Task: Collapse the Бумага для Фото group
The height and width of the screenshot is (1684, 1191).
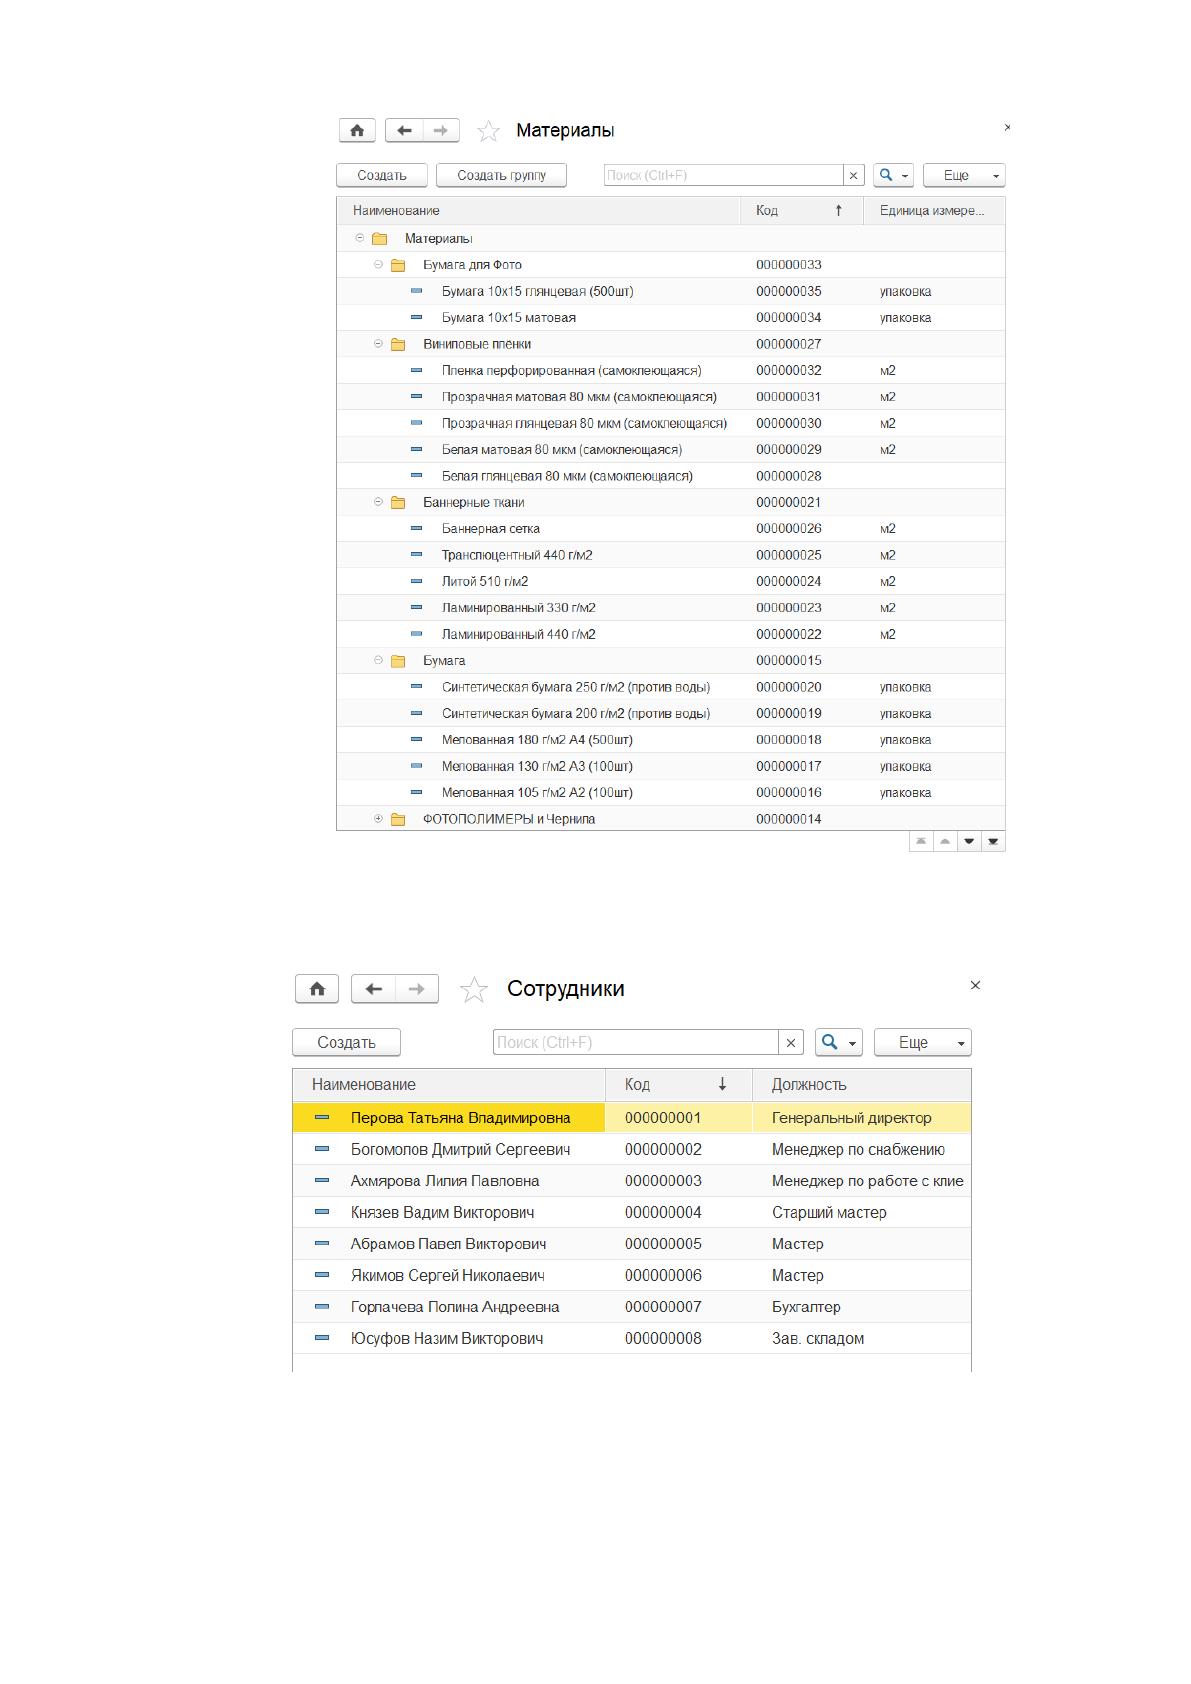Action: [x=378, y=265]
